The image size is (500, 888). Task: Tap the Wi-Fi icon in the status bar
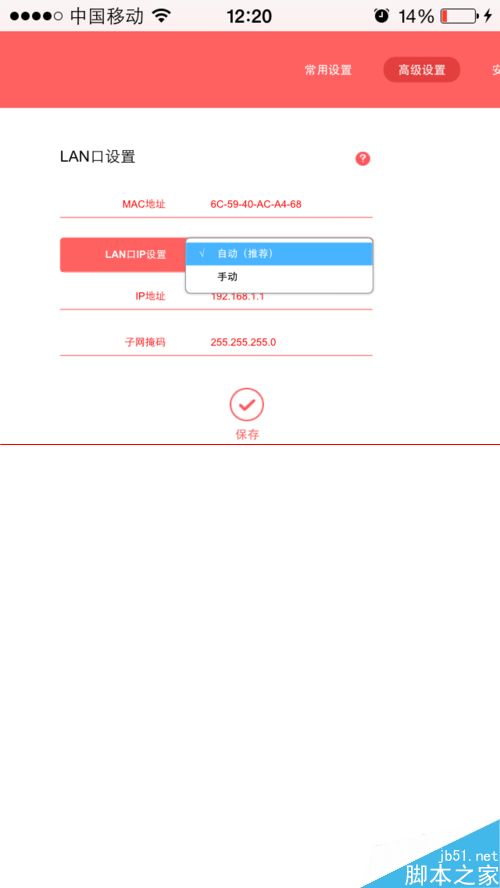click(x=162, y=16)
